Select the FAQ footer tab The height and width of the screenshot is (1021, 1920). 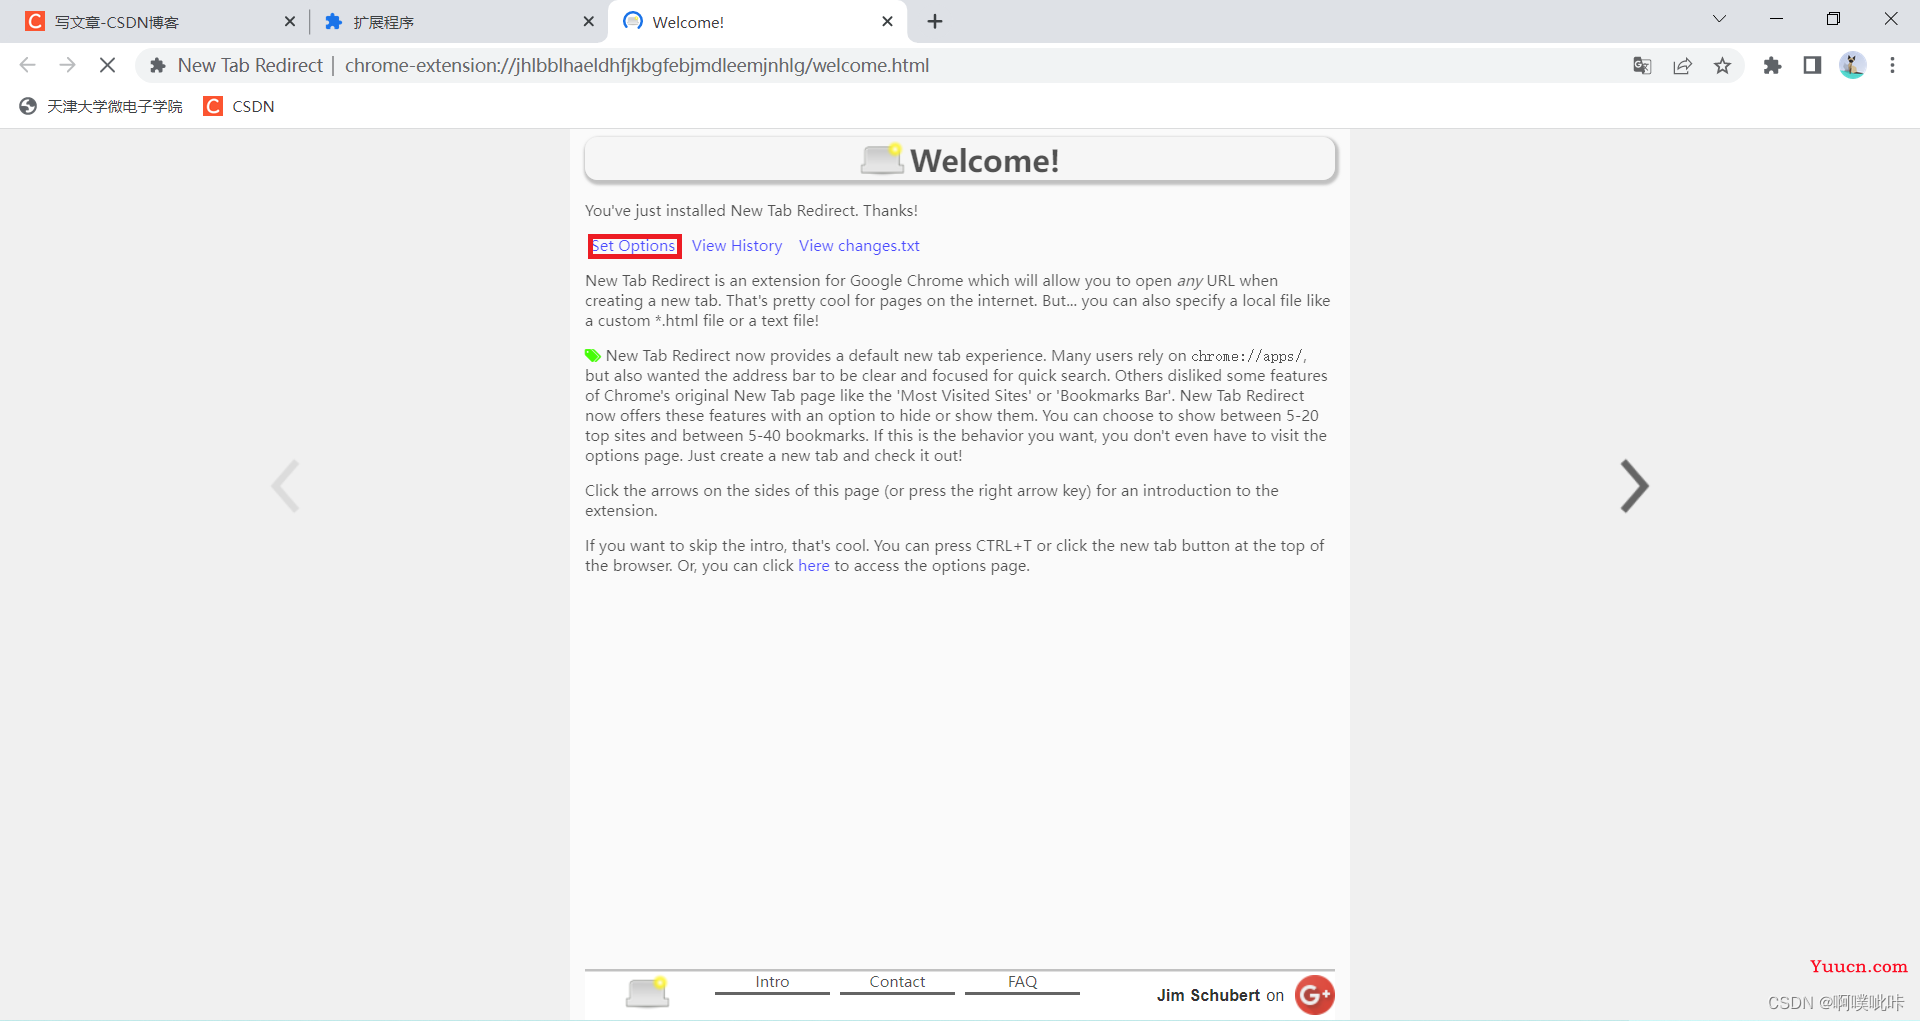point(1022,982)
